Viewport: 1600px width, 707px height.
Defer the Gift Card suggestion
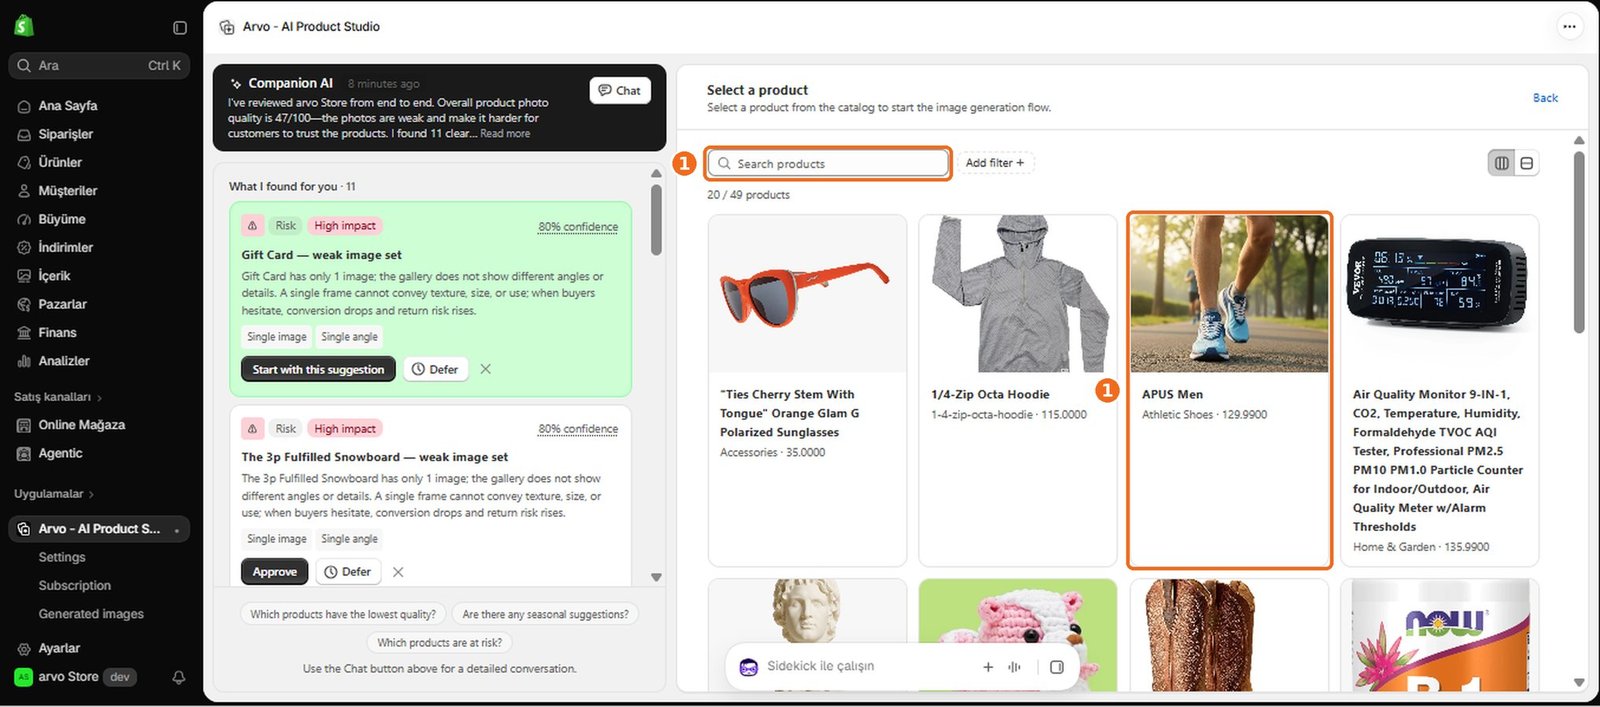point(435,370)
